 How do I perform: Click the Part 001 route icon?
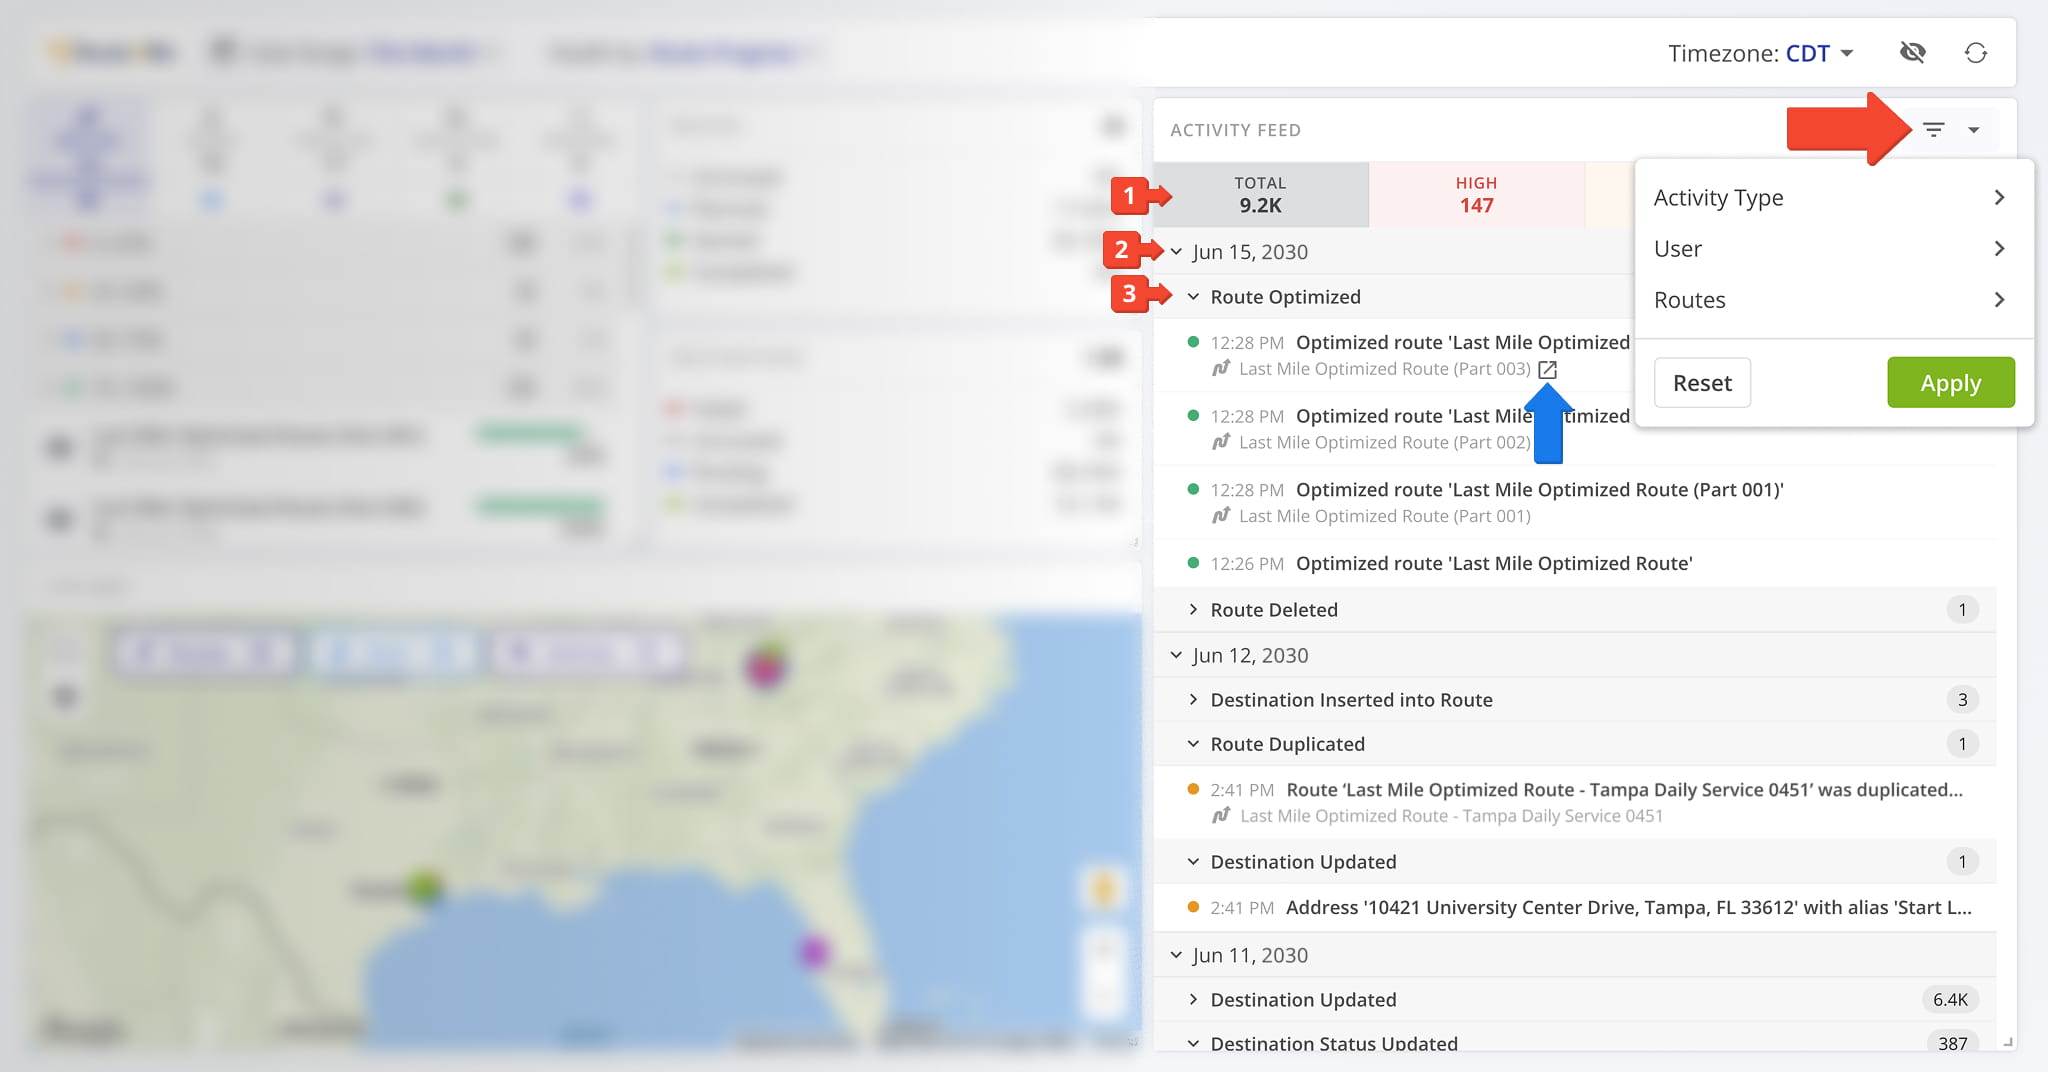(1221, 516)
